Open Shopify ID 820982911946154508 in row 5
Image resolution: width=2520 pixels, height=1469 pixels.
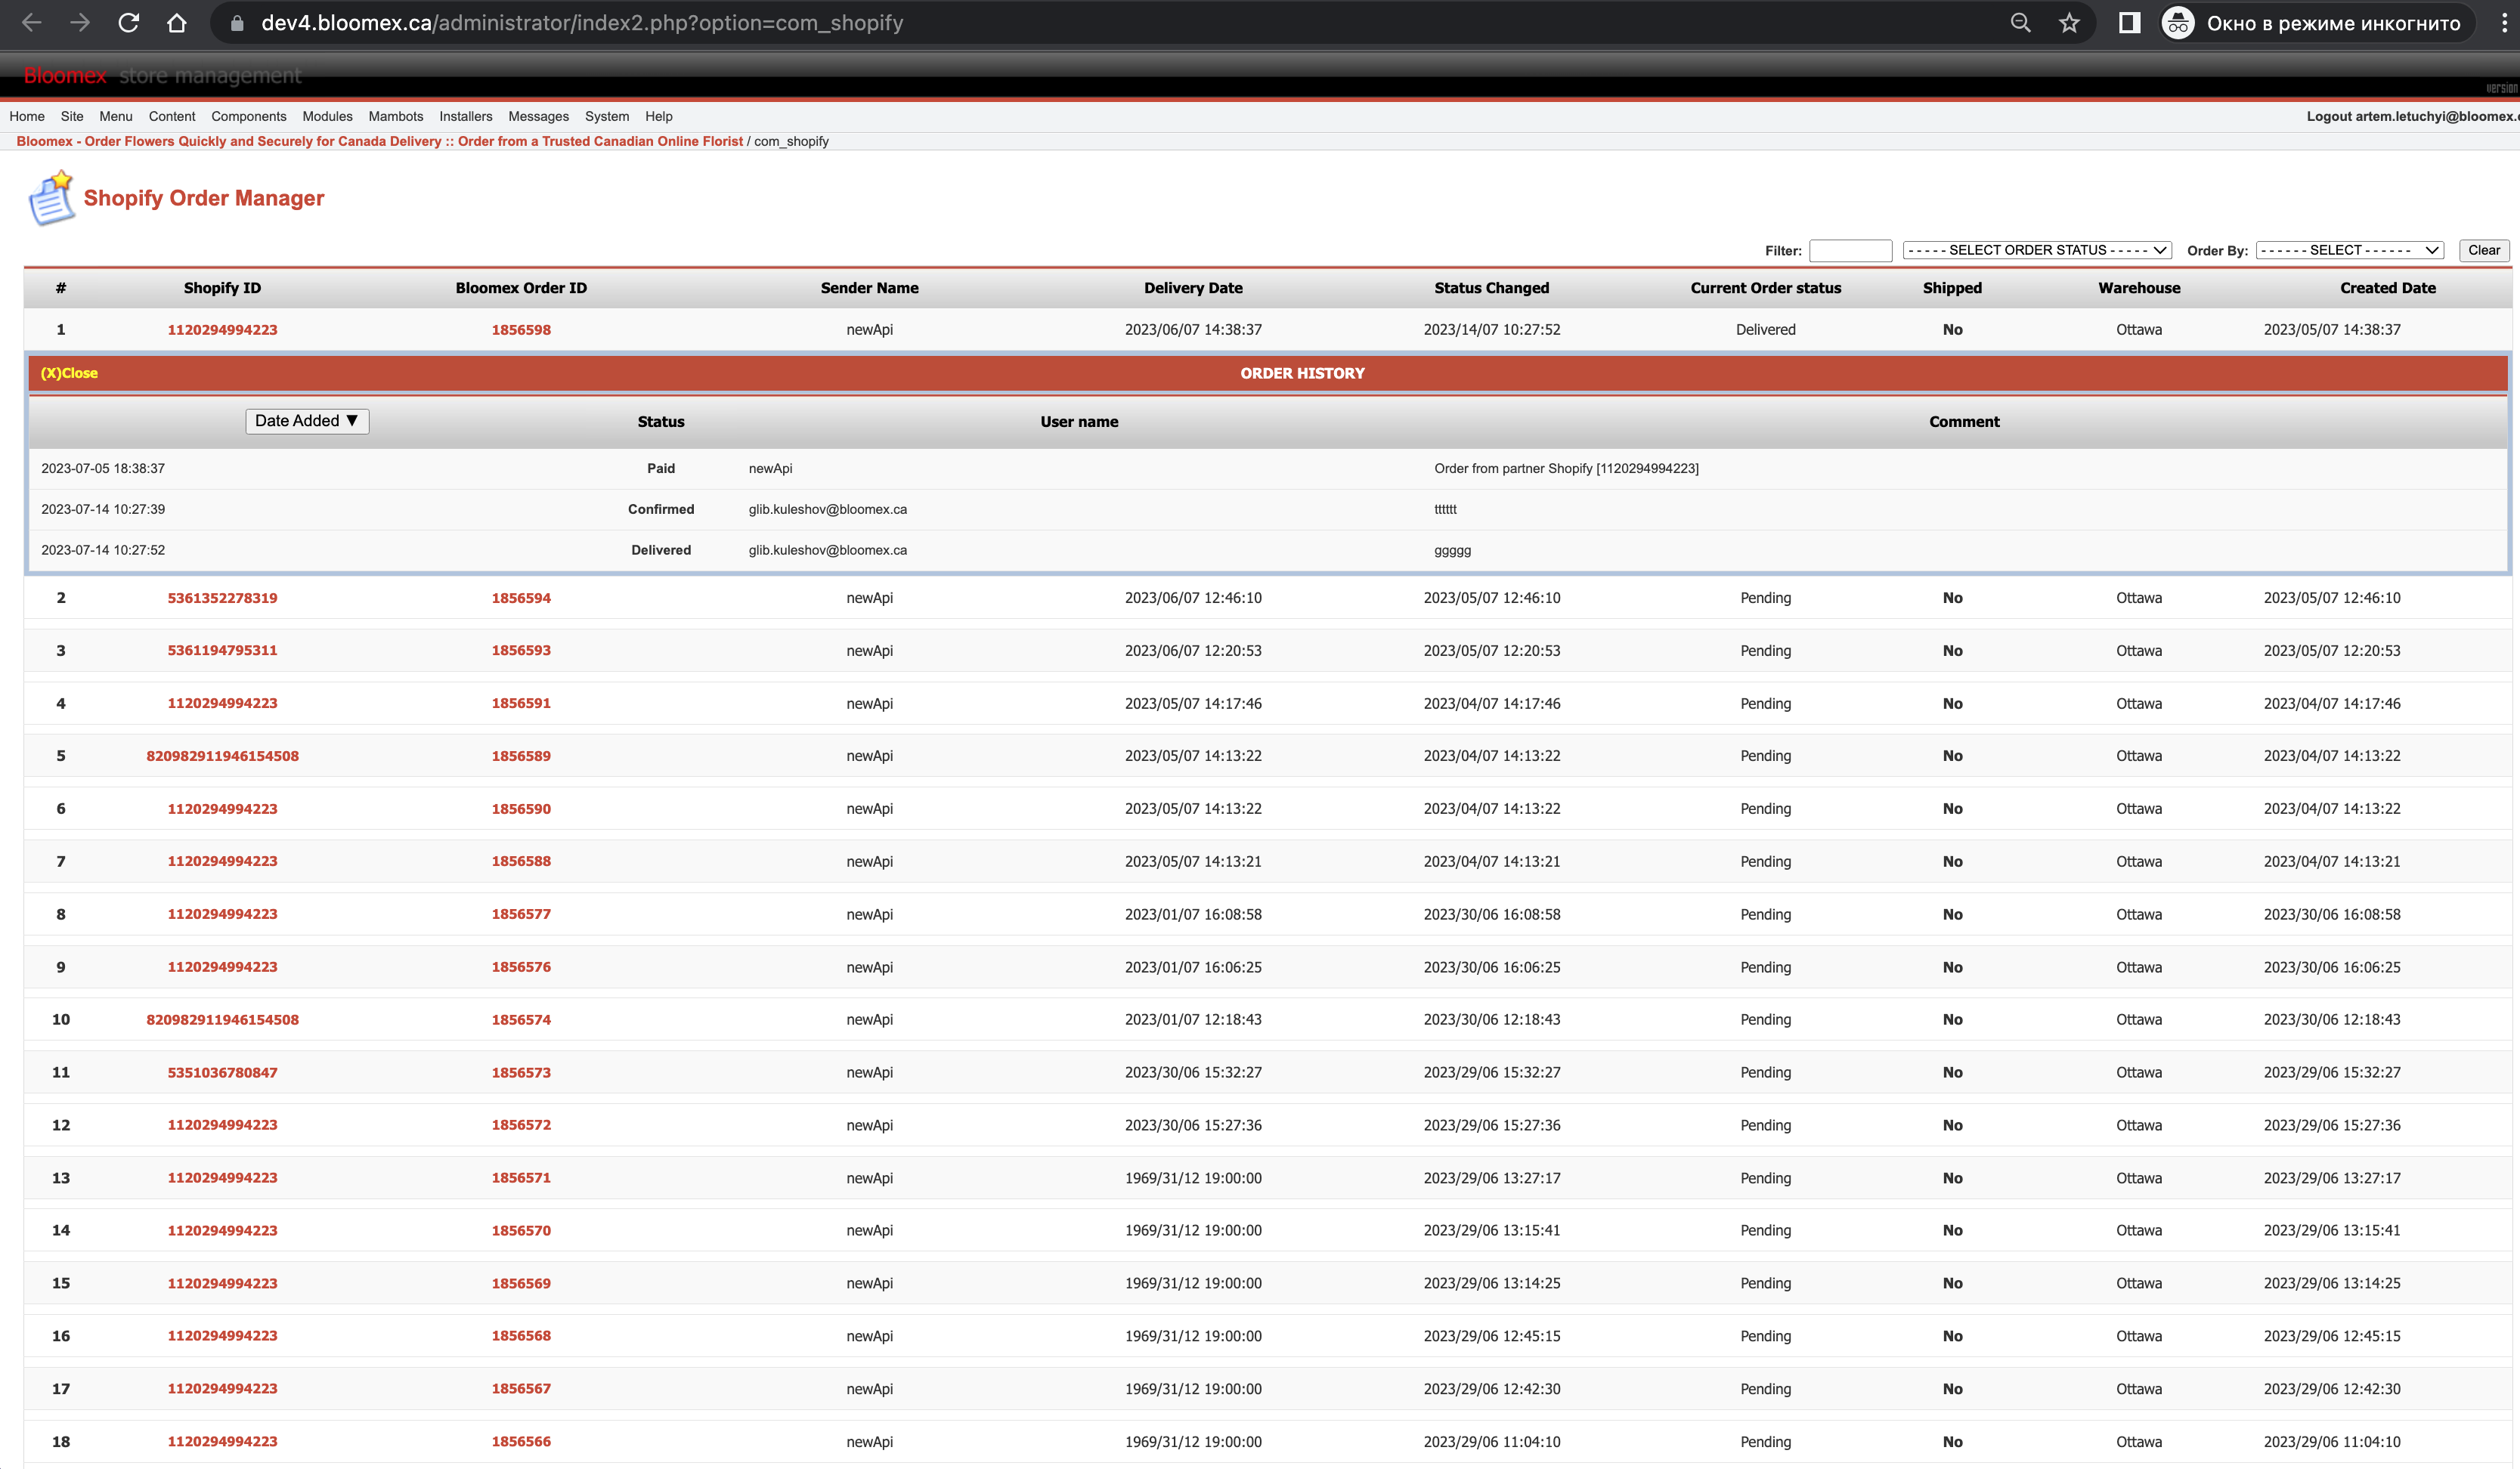click(x=222, y=756)
